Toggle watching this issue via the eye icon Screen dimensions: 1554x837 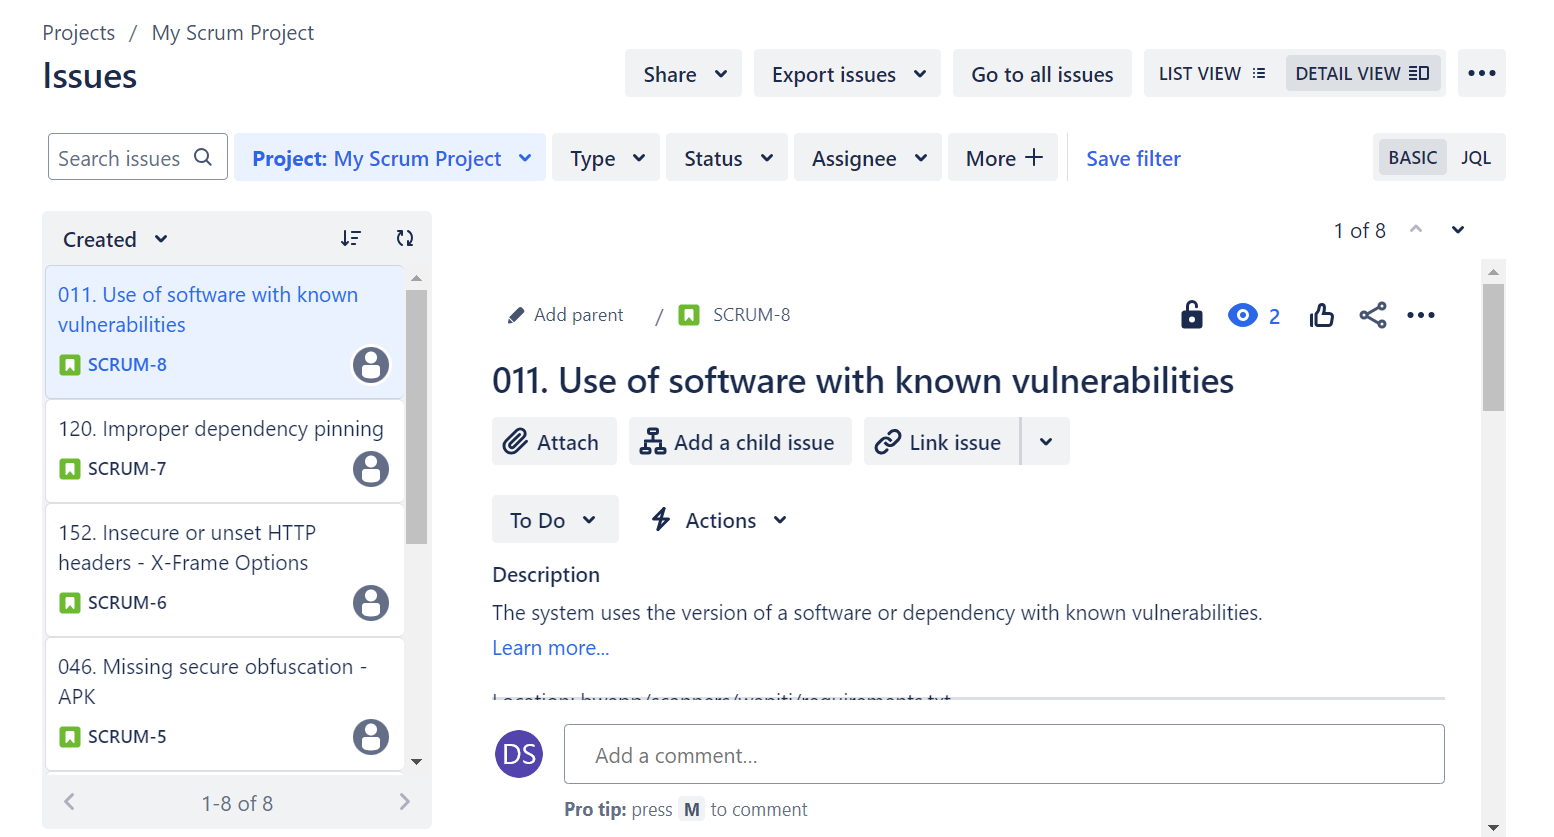[1242, 315]
